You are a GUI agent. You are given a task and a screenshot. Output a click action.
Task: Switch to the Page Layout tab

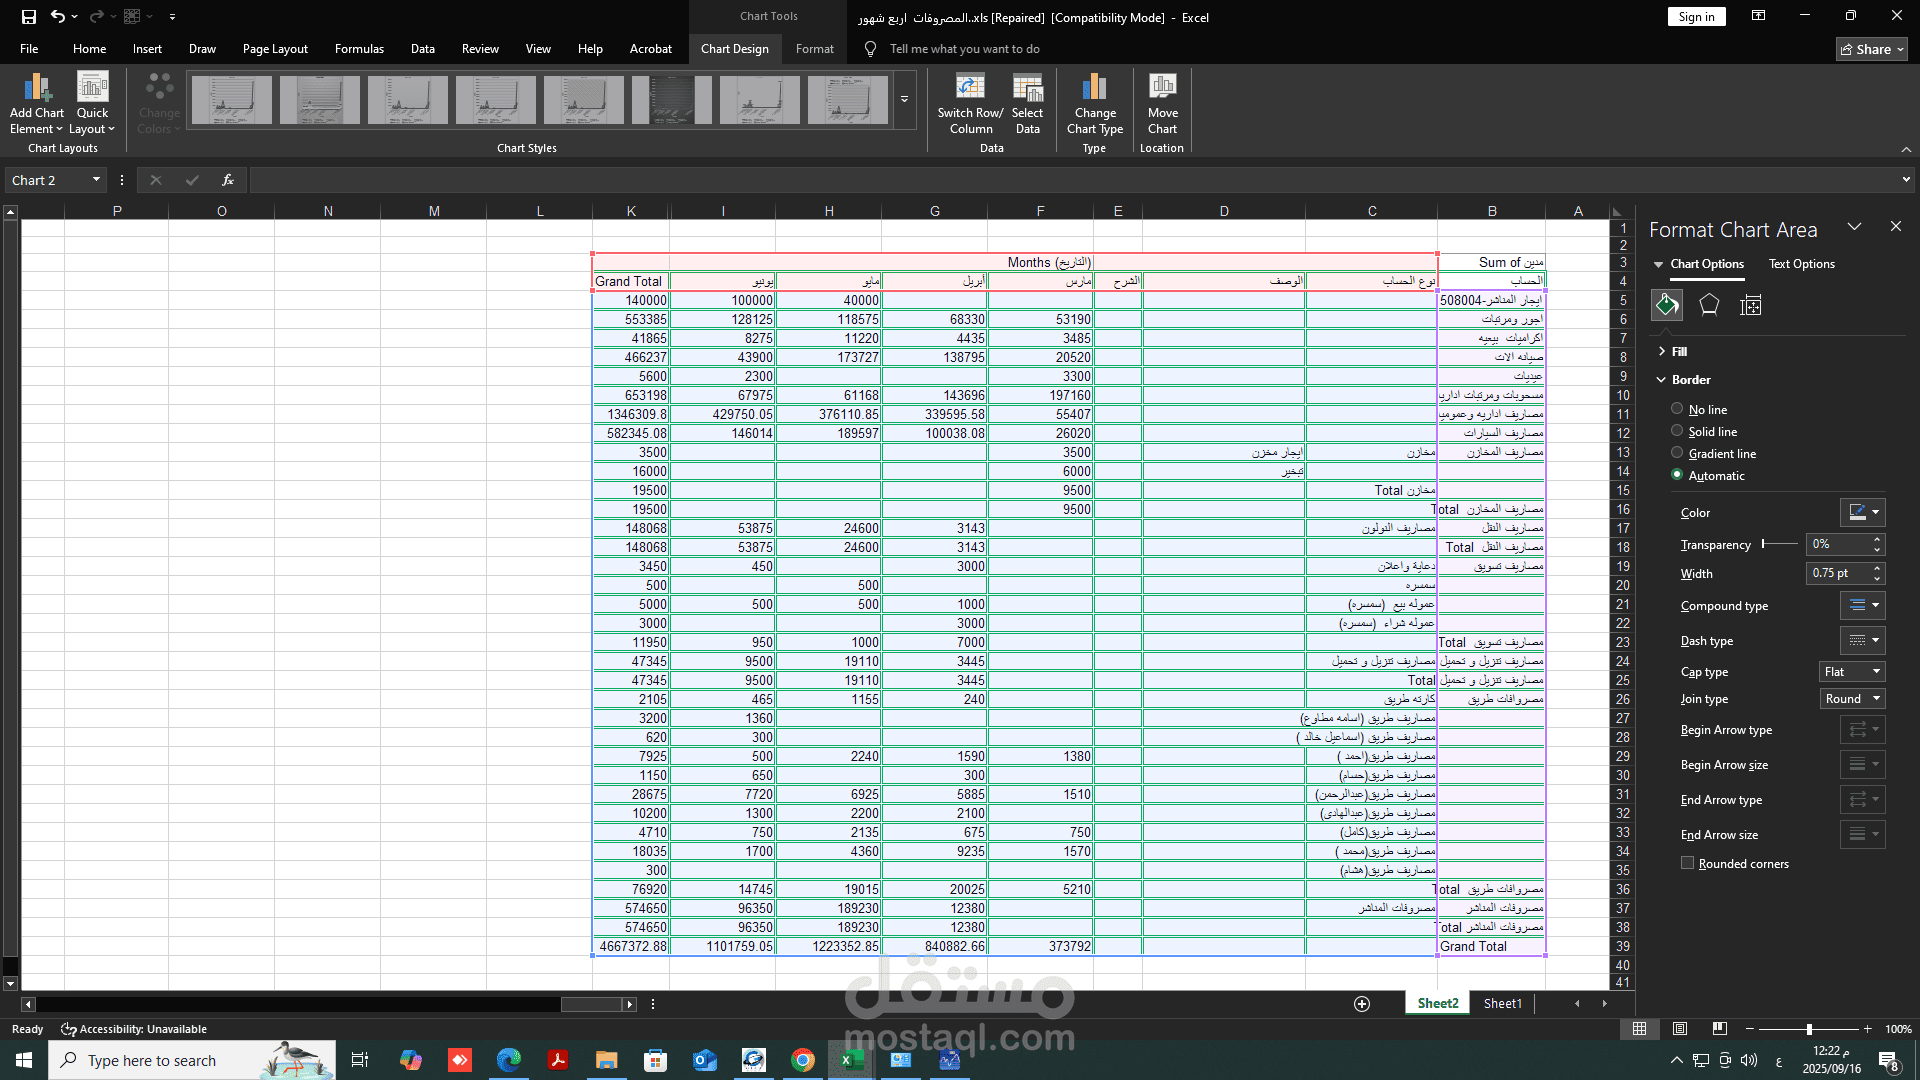coord(275,49)
